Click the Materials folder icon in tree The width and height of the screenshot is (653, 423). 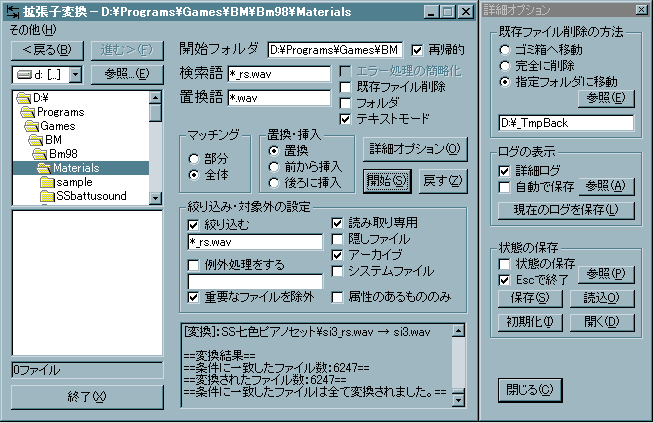coord(44,168)
